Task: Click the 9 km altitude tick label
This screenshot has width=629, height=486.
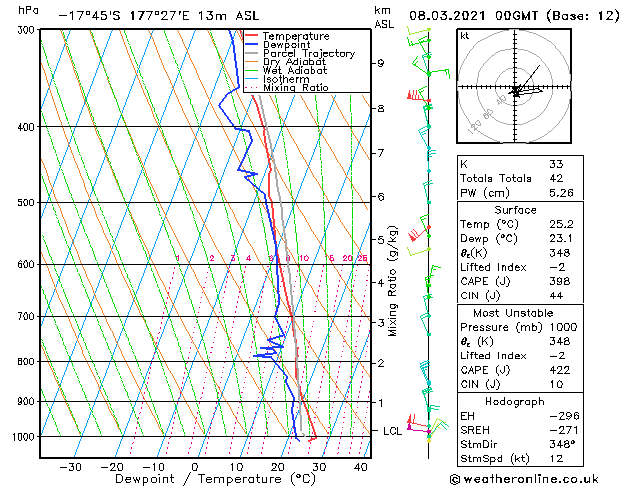Action: pos(380,63)
